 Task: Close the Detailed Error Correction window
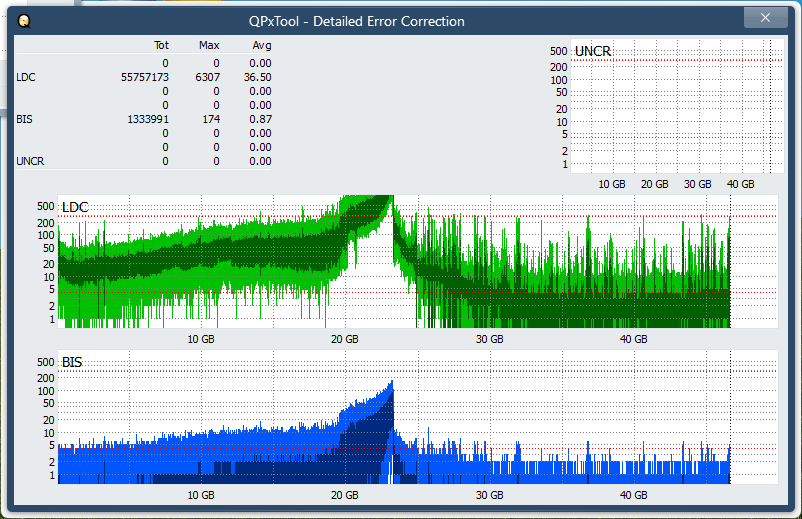pos(765,18)
